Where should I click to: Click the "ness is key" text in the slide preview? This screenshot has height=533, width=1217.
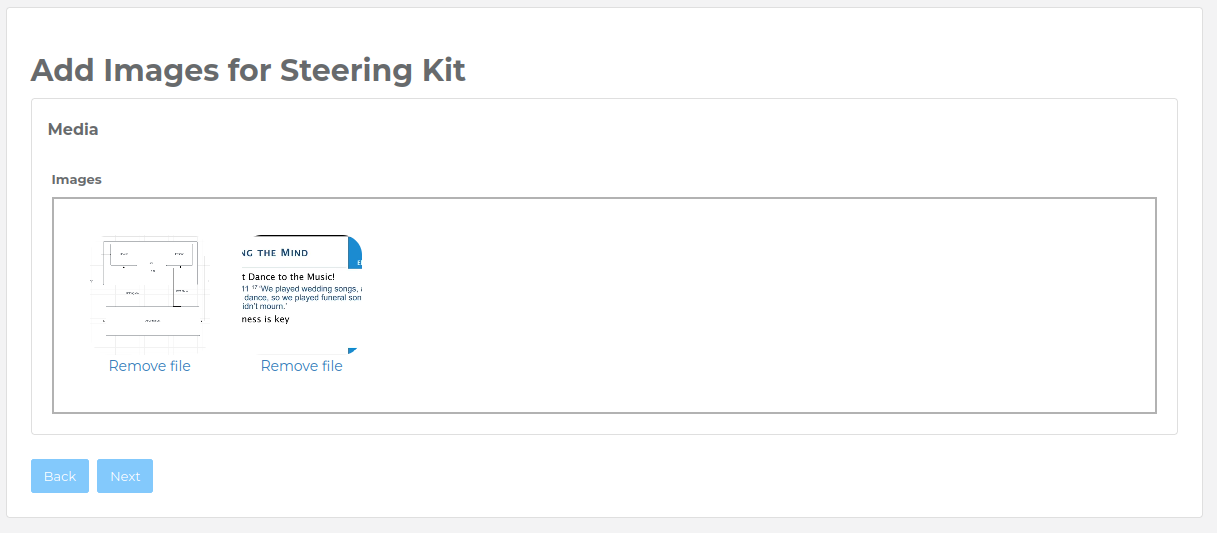(x=265, y=319)
